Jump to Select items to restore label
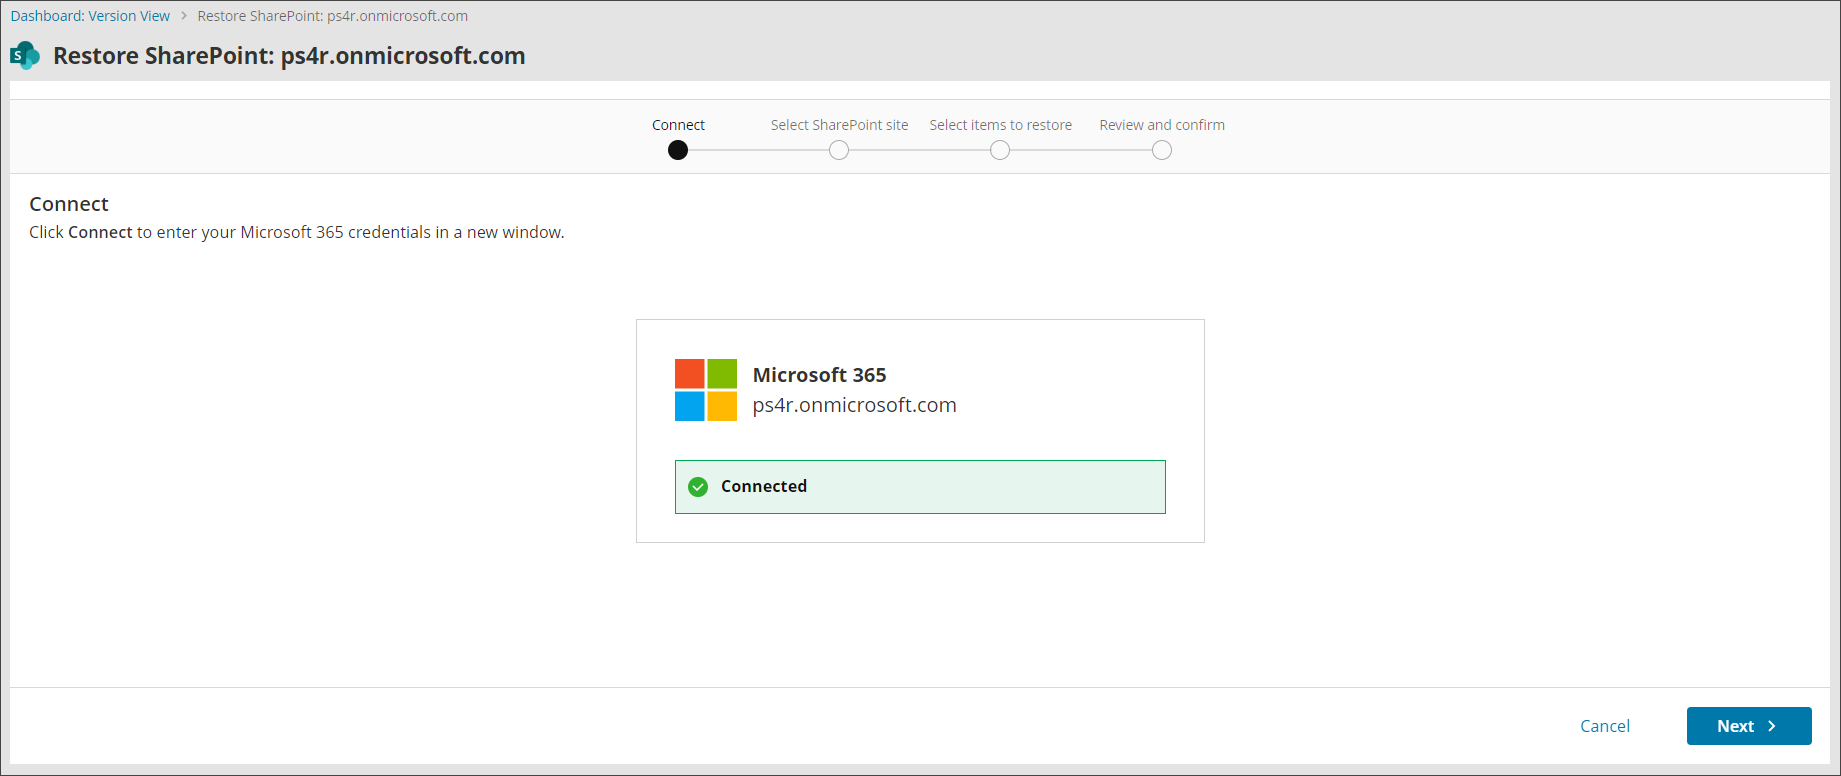Screen dimensions: 1841x776 [1000, 125]
